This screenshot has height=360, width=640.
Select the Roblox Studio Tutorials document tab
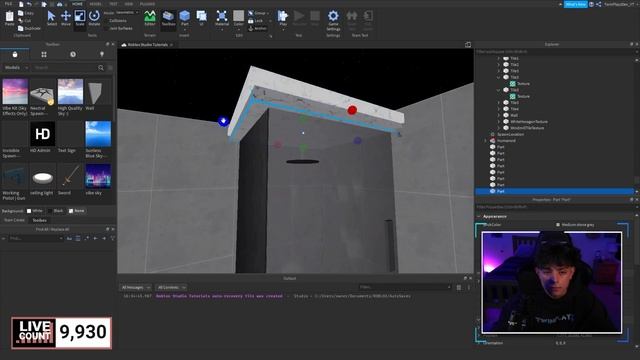point(147,45)
